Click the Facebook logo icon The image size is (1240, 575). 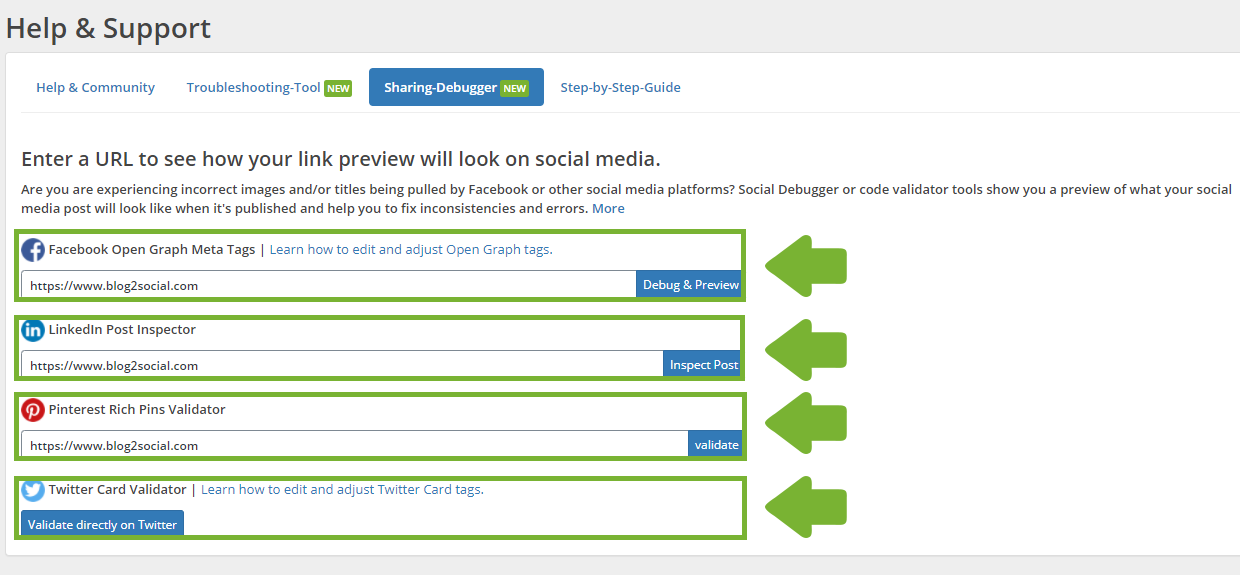tap(33, 250)
